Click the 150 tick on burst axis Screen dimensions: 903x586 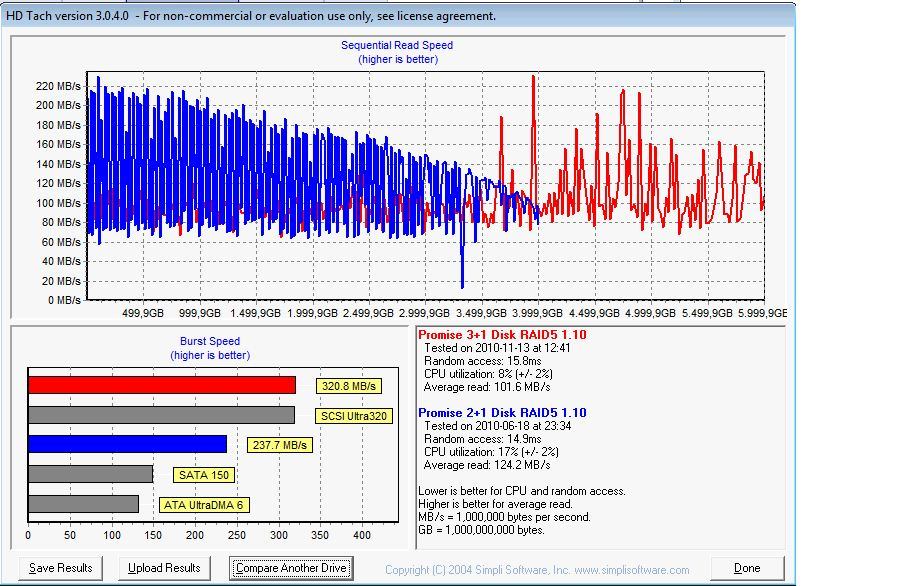[153, 535]
